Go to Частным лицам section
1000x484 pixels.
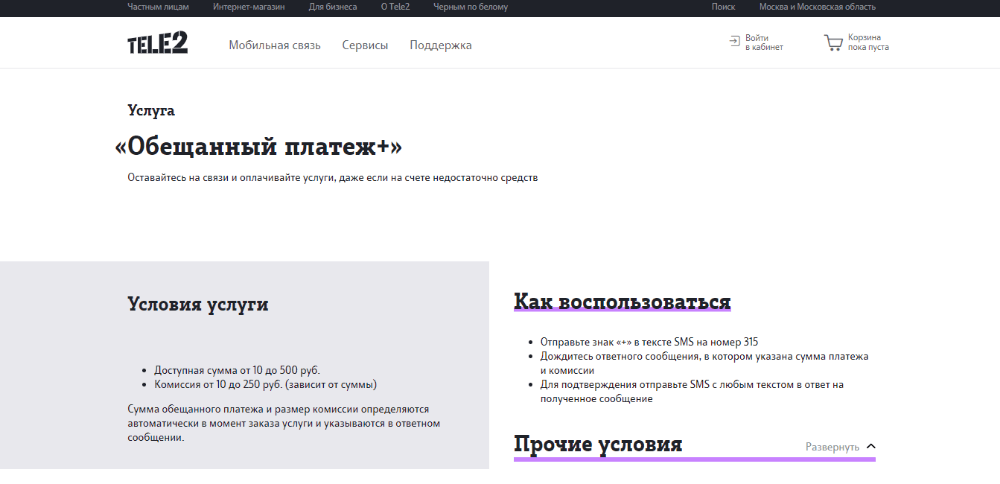pyautogui.click(x=158, y=7)
